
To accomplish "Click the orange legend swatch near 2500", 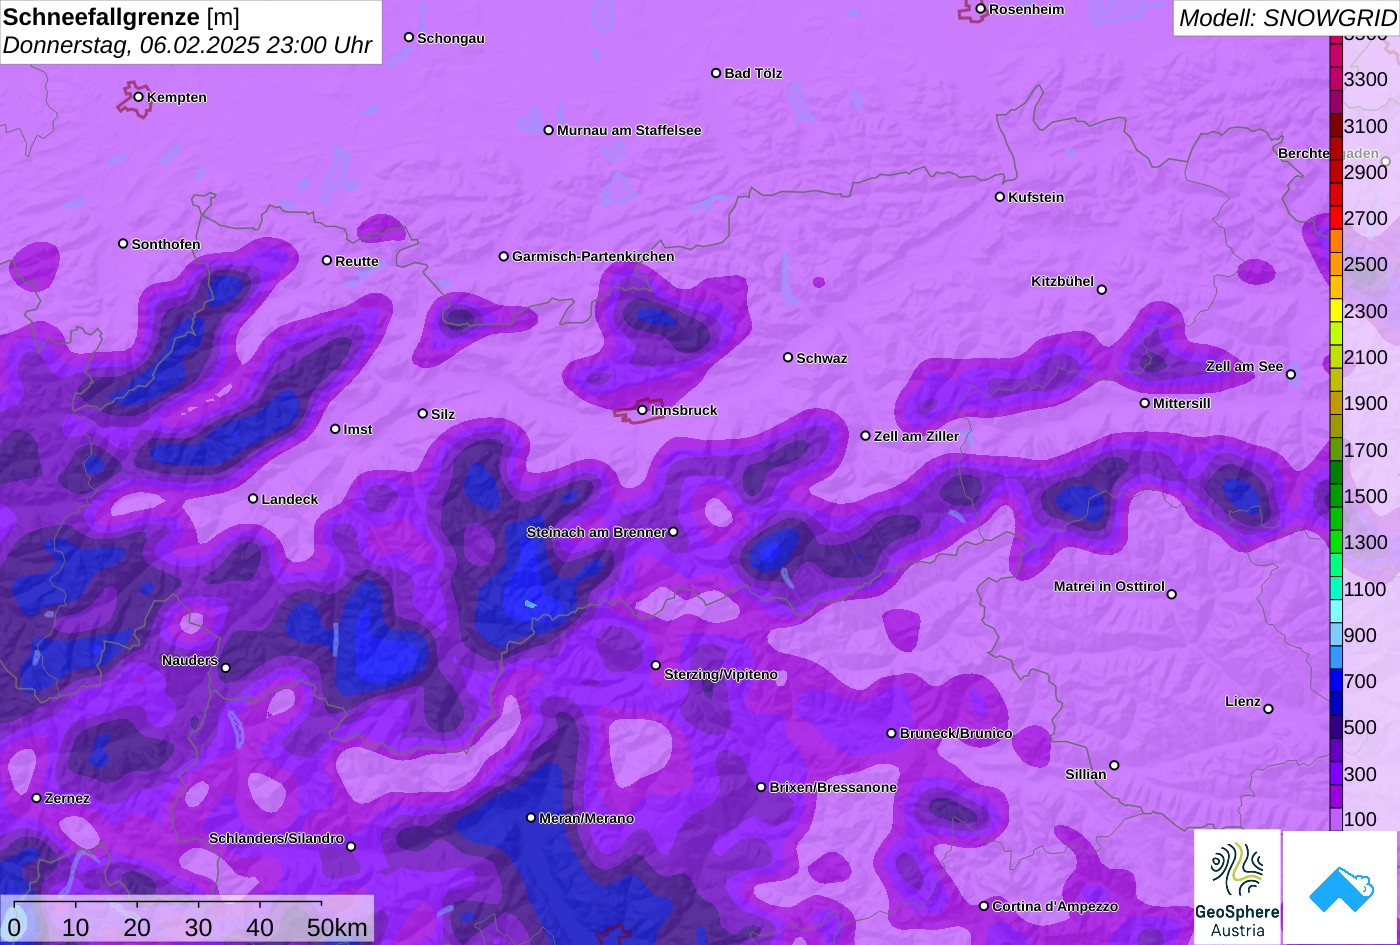I will click(1336, 264).
